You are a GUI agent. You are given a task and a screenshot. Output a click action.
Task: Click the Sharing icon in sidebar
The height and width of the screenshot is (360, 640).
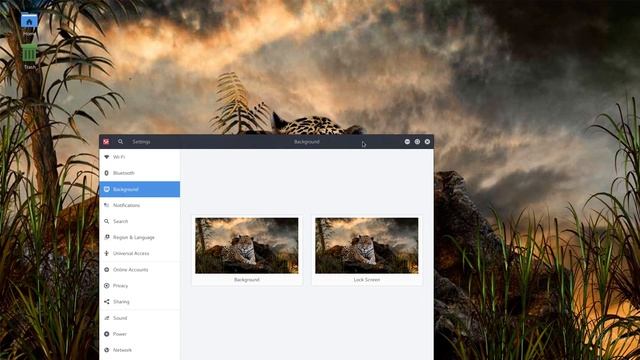click(x=107, y=302)
